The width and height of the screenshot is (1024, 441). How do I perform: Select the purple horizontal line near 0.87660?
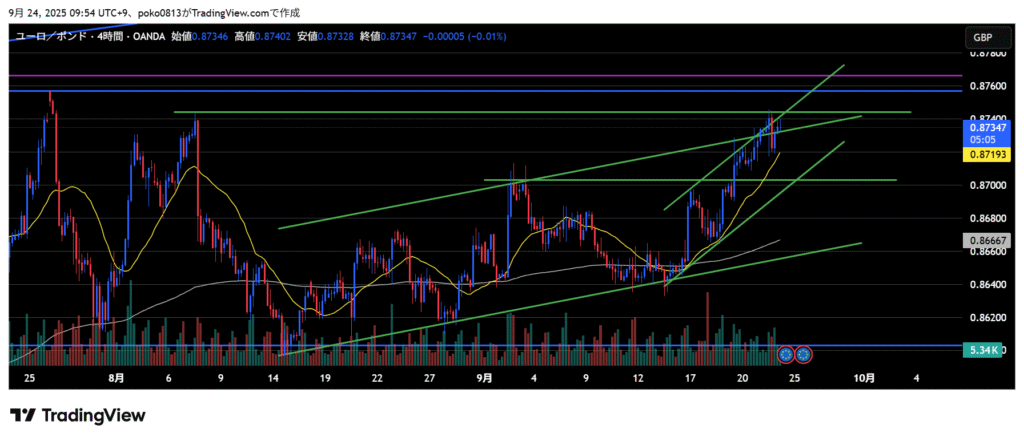[500, 75]
